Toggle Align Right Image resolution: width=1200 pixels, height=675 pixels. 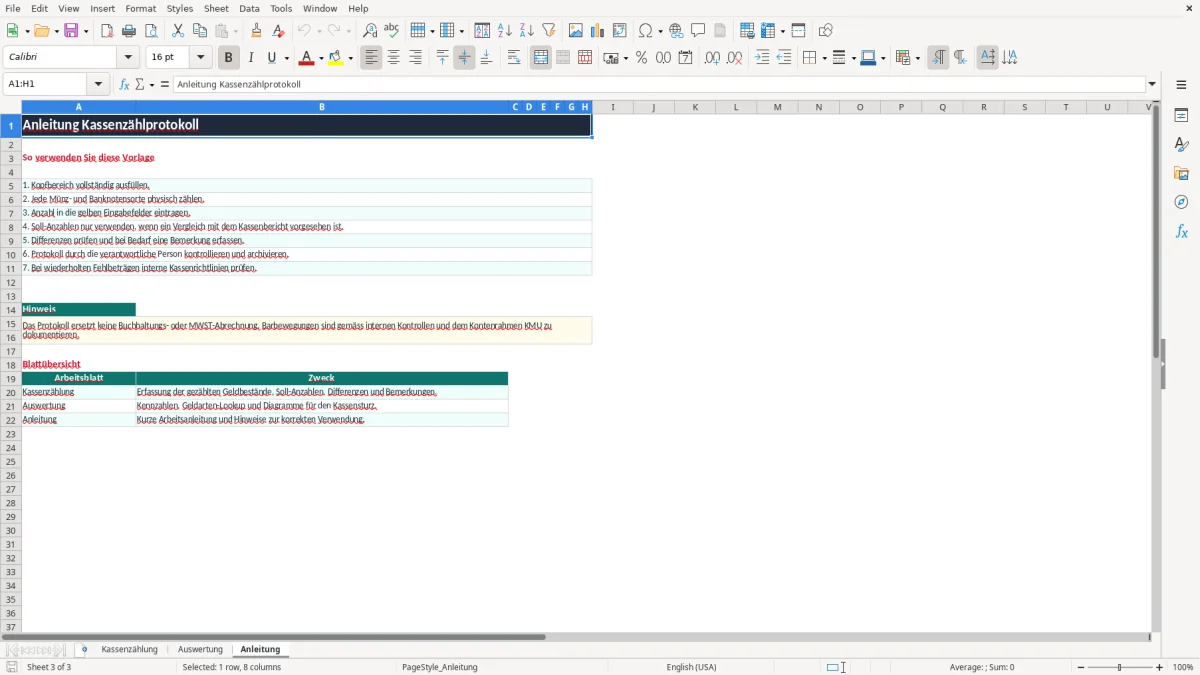tap(415, 58)
